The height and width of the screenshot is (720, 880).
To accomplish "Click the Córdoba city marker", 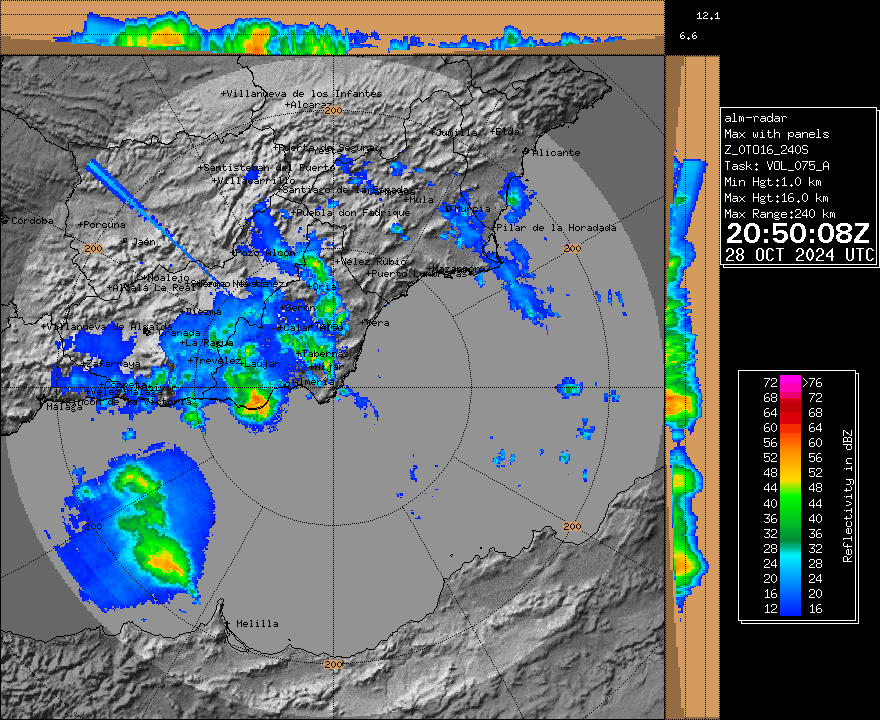I will click(5, 220).
